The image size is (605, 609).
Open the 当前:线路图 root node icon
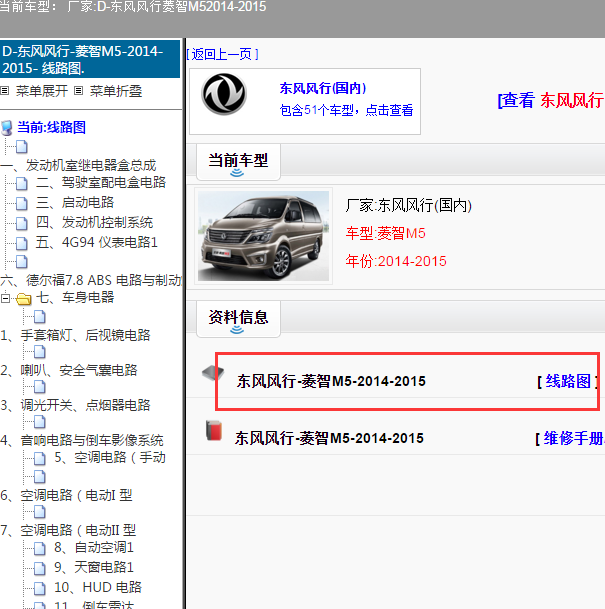pos(7,127)
